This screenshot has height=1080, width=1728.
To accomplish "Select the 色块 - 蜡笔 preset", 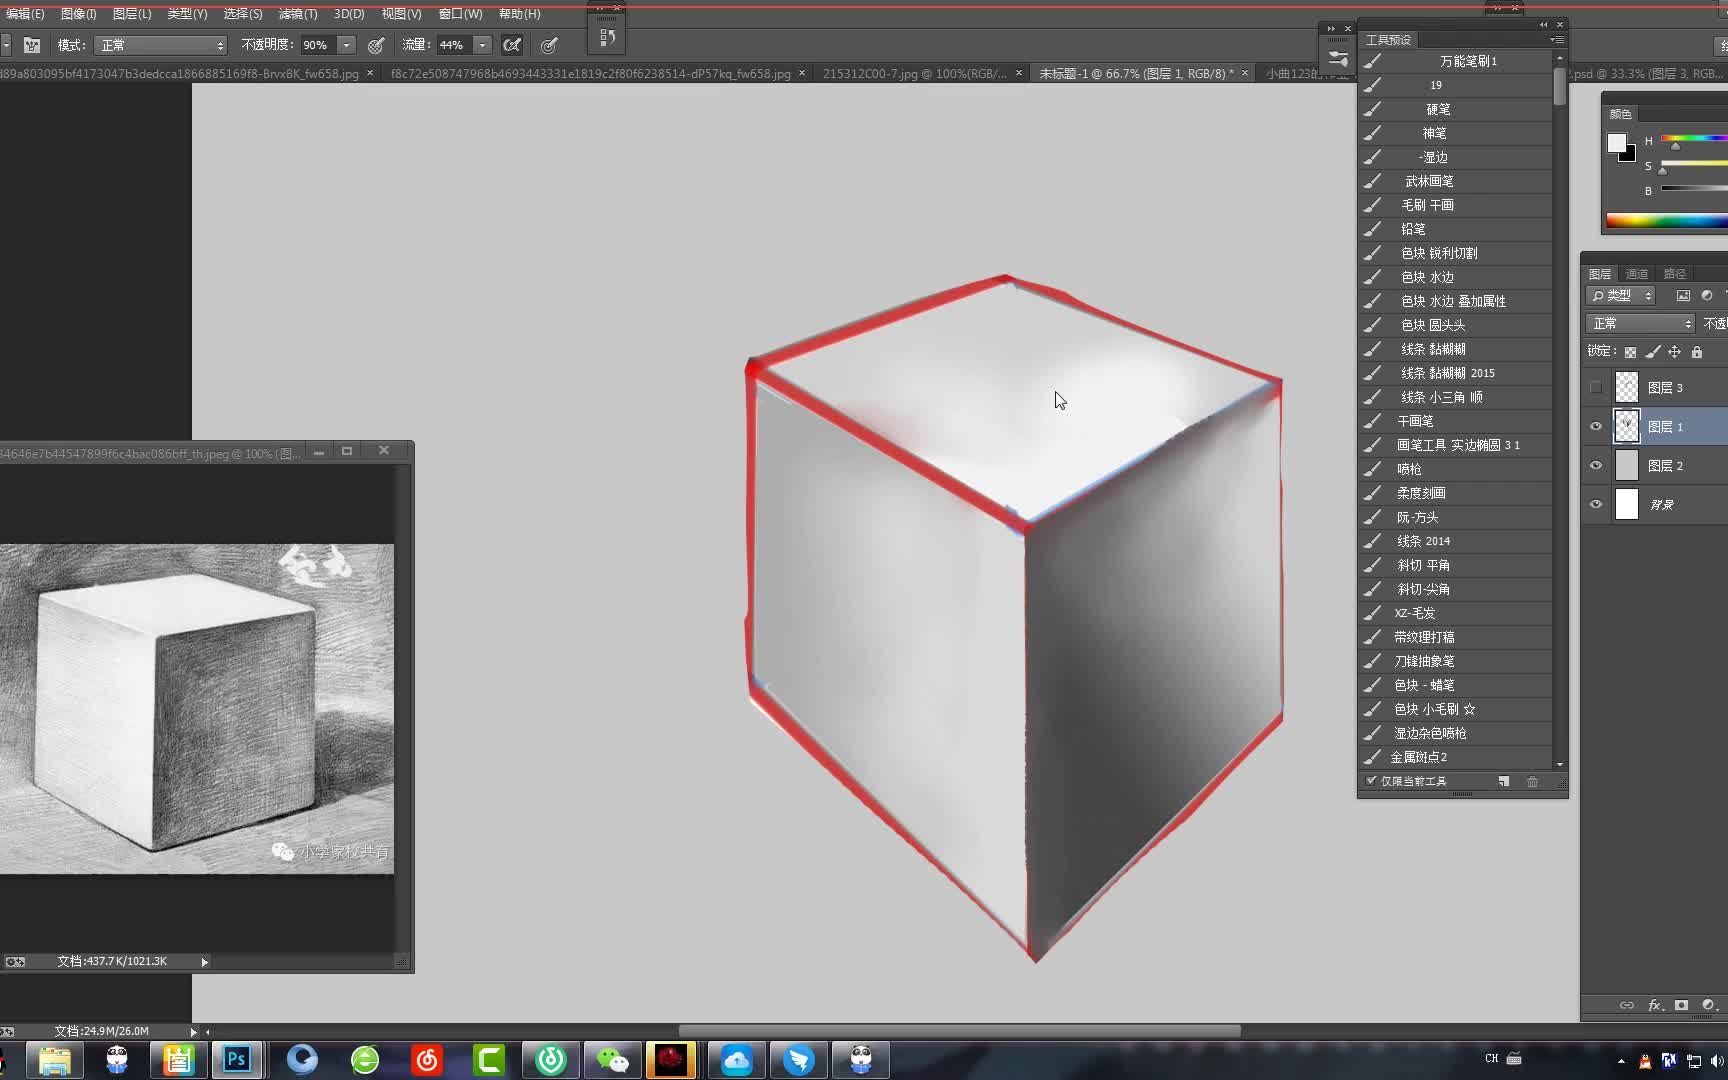I will (1455, 685).
